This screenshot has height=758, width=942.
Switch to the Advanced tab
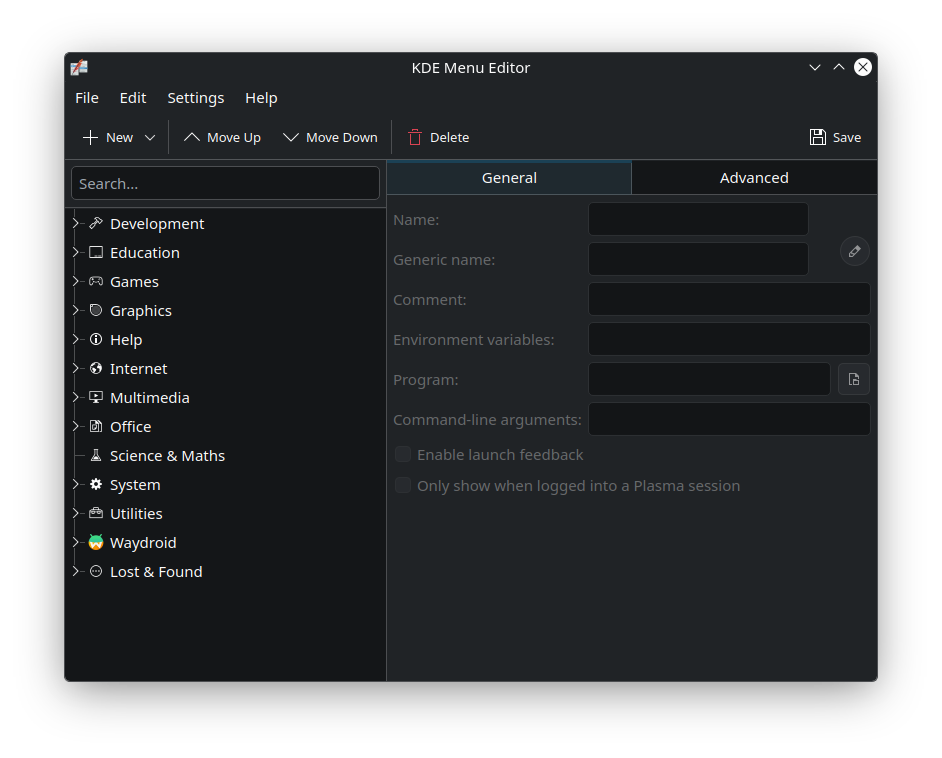point(754,178)
